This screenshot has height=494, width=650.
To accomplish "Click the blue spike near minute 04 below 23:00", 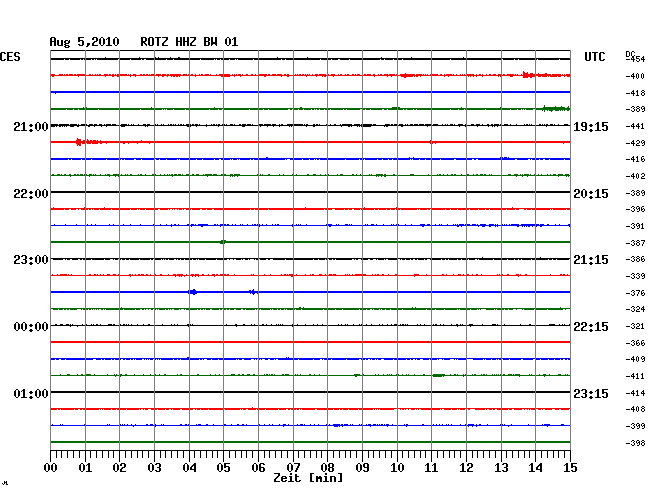I will (193, 292).
